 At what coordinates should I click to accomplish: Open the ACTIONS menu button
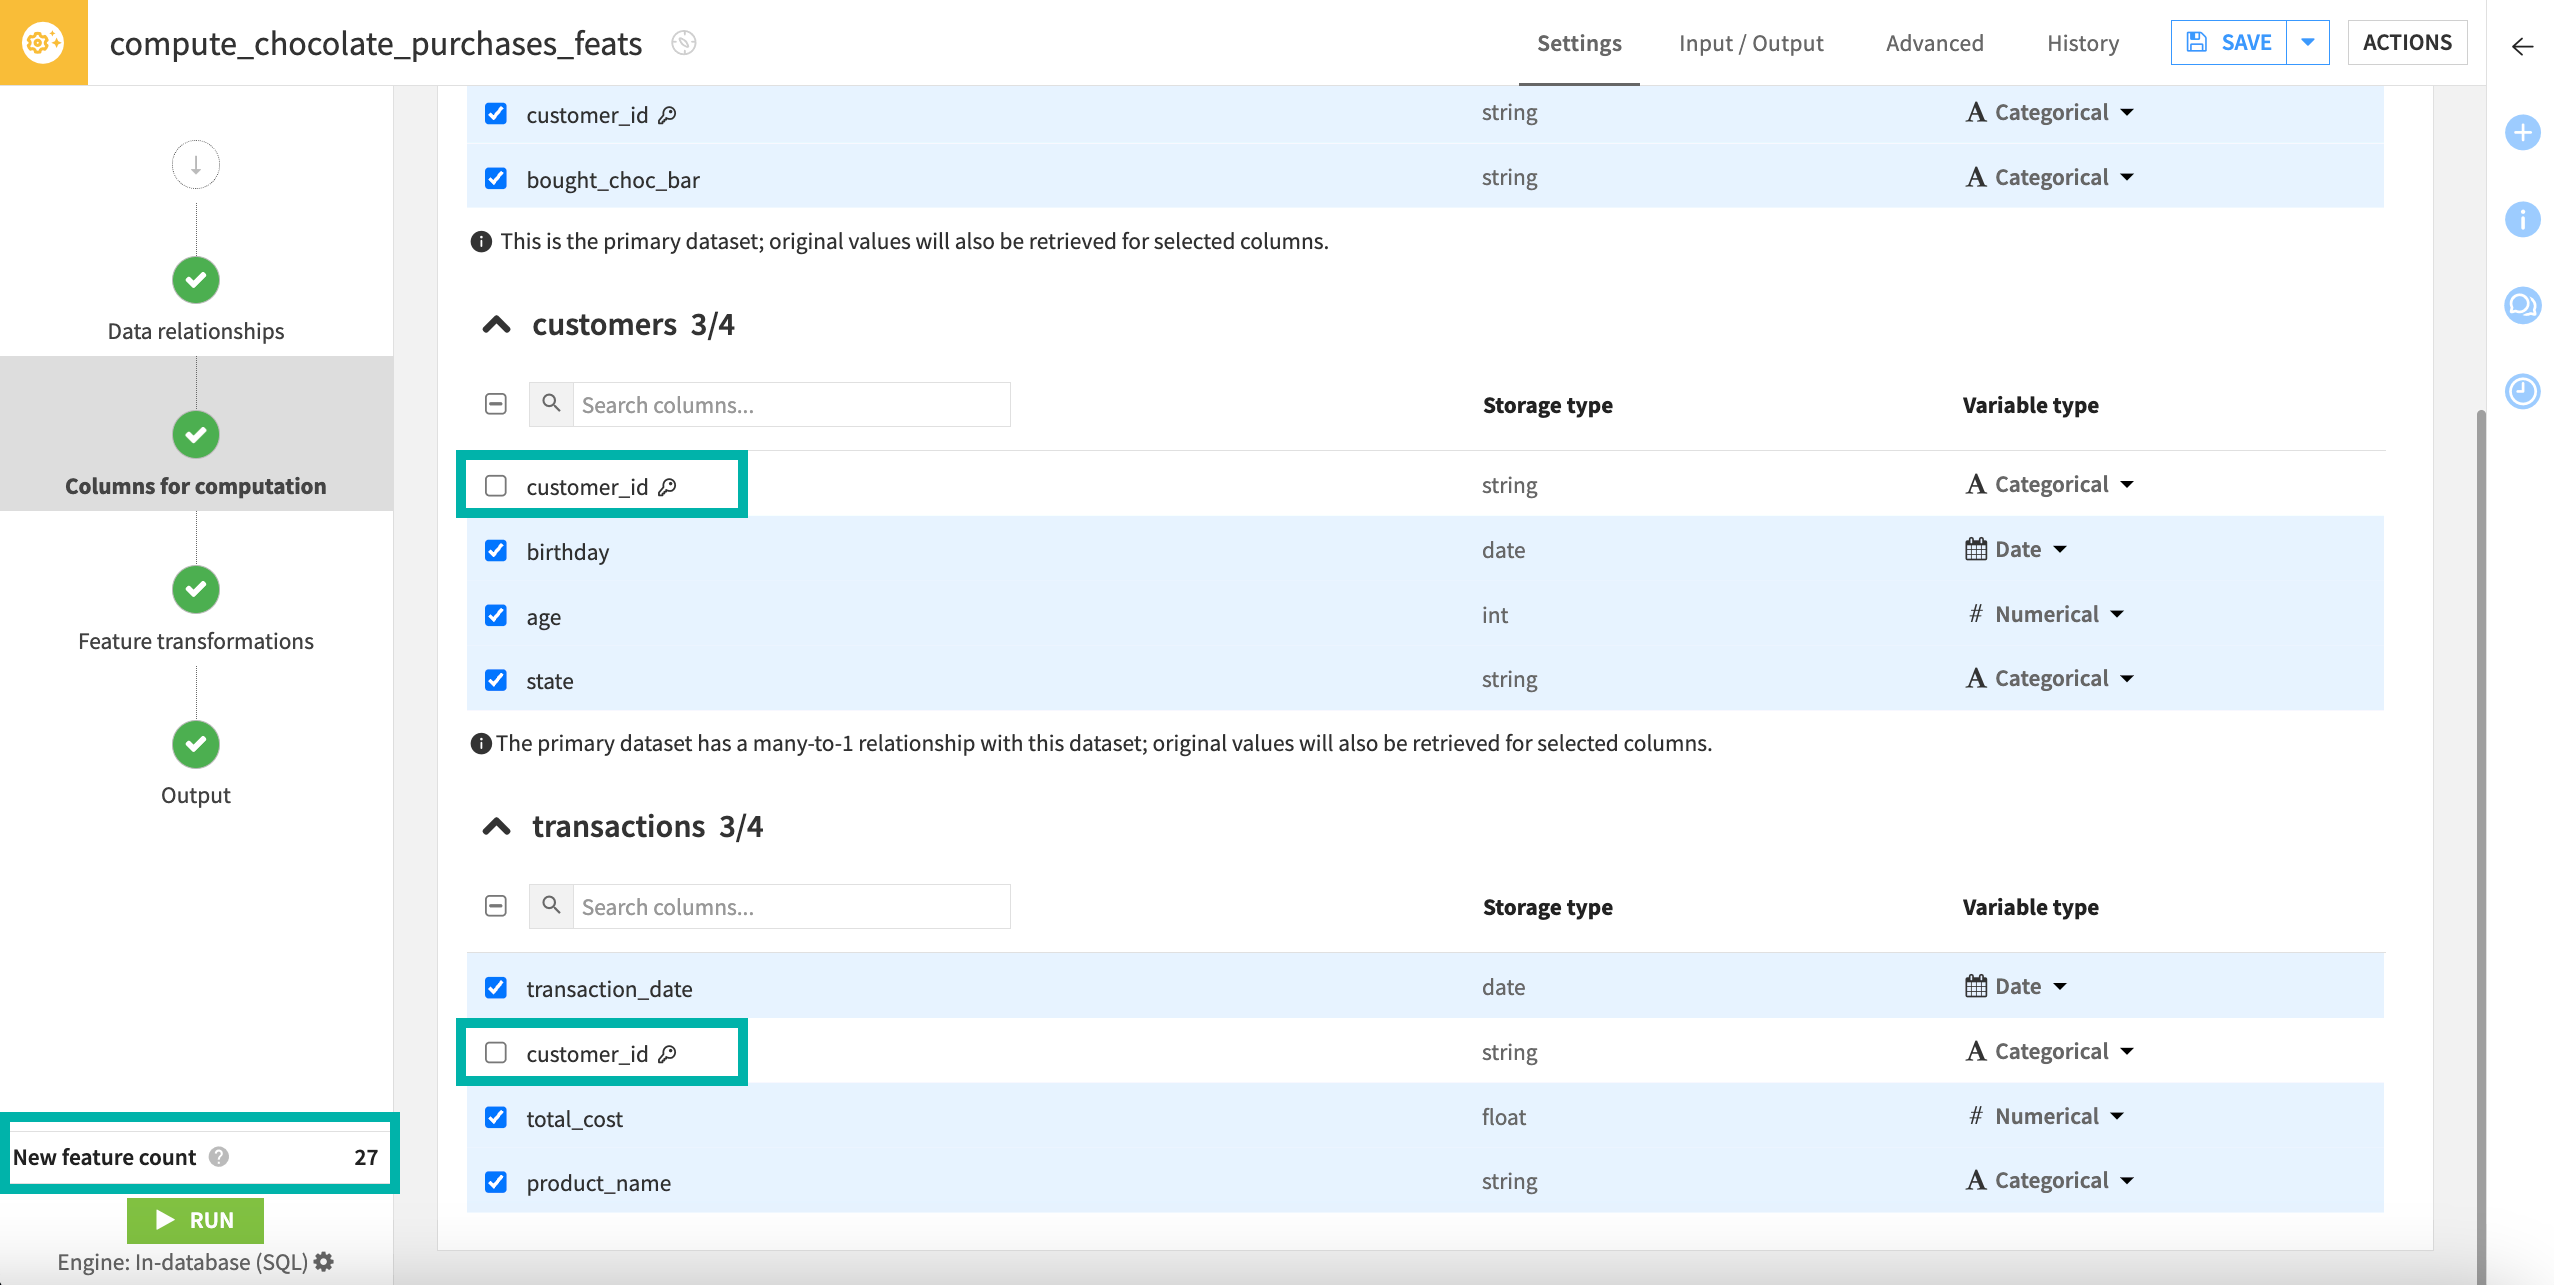pyautogui.click(x=2407, y=42)
